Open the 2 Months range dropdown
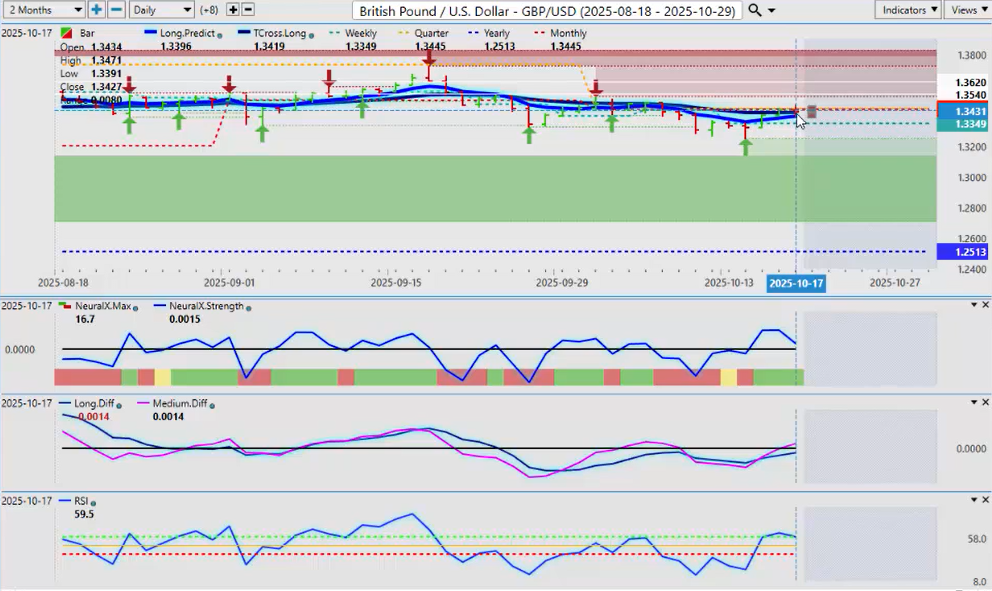This screenshot has width=992, height=591. click(x=44, y=9)
